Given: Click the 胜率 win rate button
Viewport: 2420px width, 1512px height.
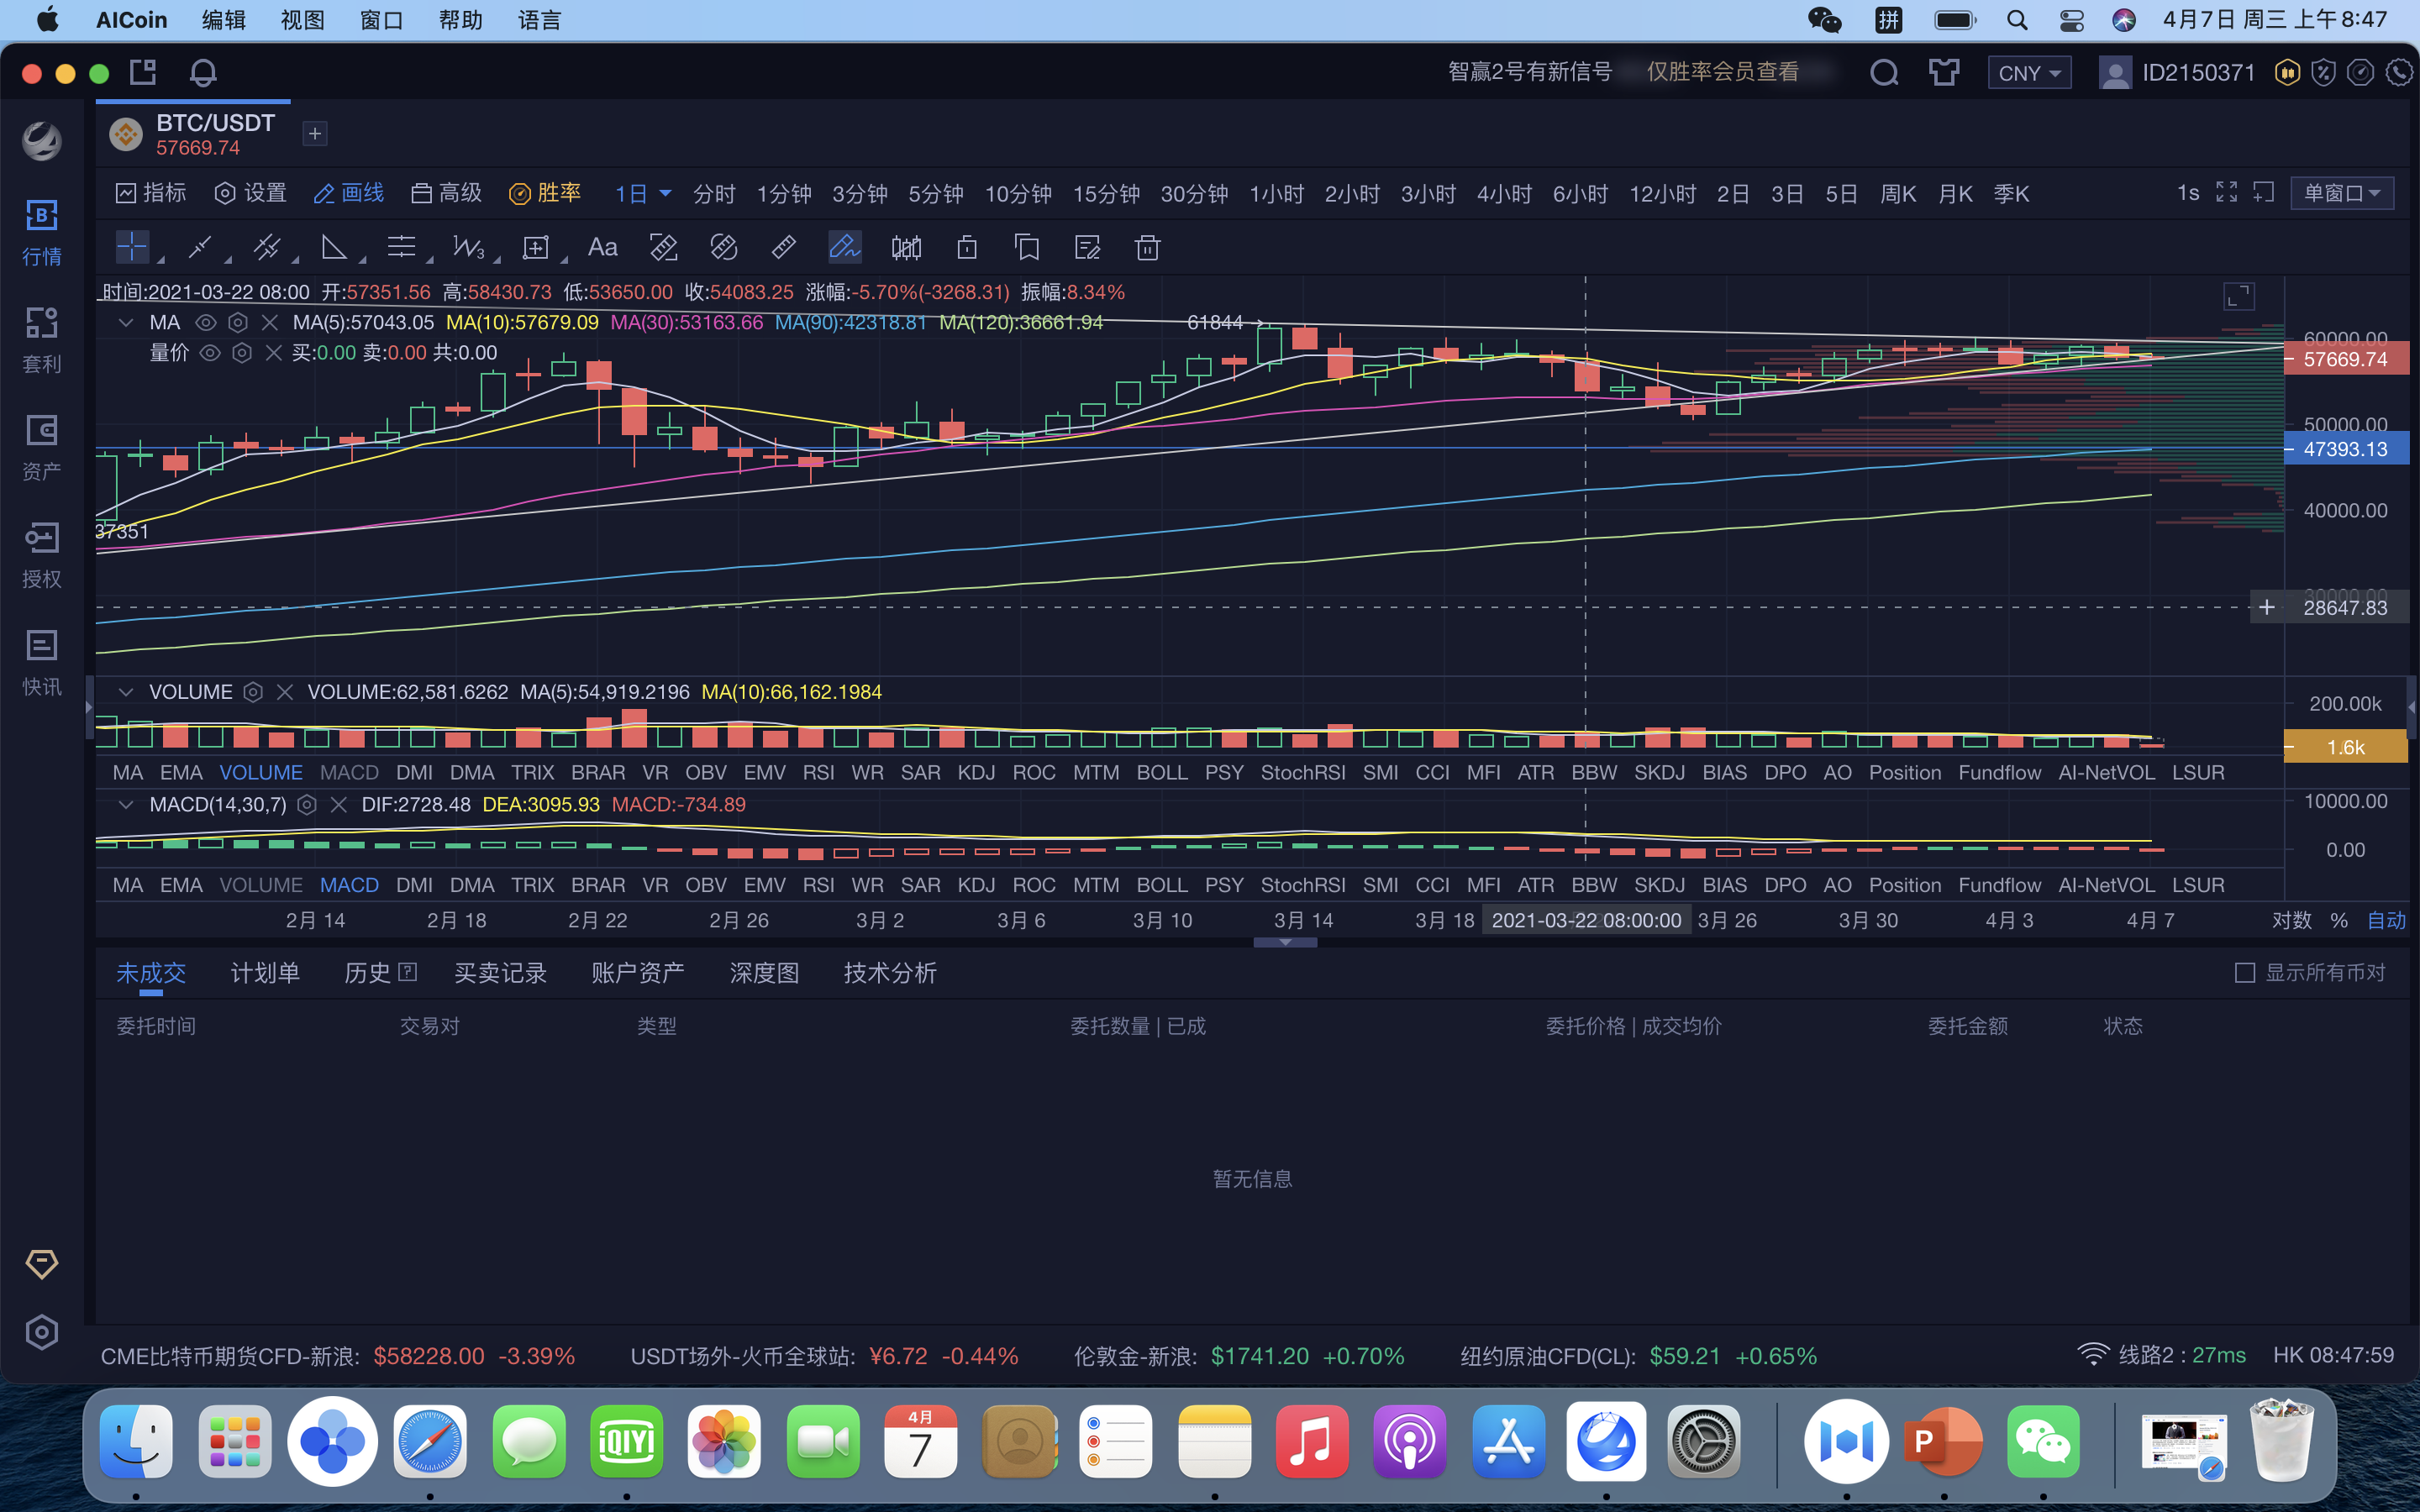Looking at the screenshot, I should point(545,193).
